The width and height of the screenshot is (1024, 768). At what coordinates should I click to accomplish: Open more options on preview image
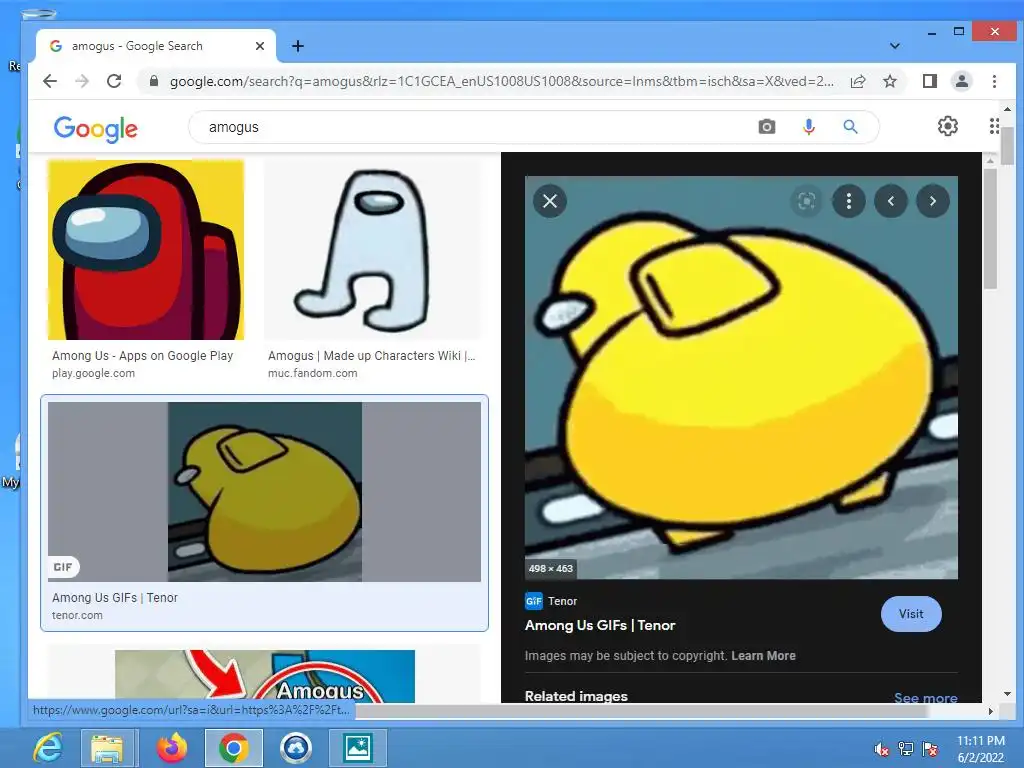coord(849,201)
